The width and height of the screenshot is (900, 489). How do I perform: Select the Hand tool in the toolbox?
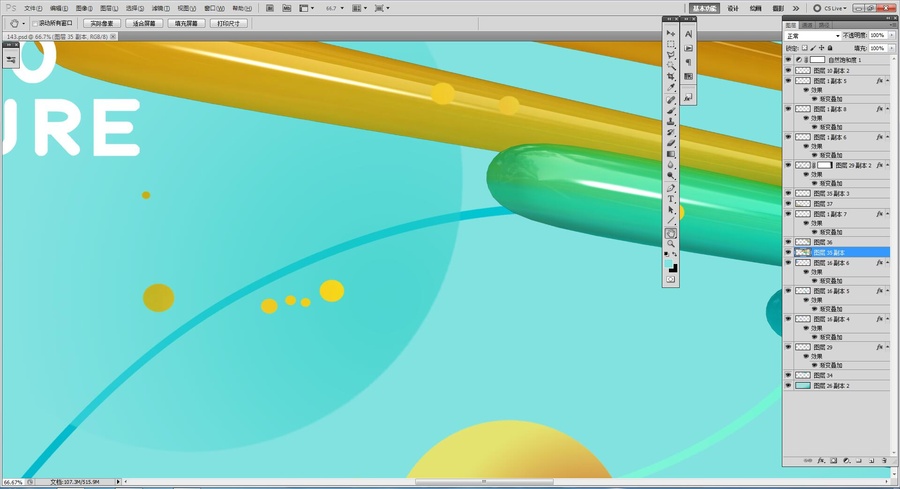click(x=670, y=233)
